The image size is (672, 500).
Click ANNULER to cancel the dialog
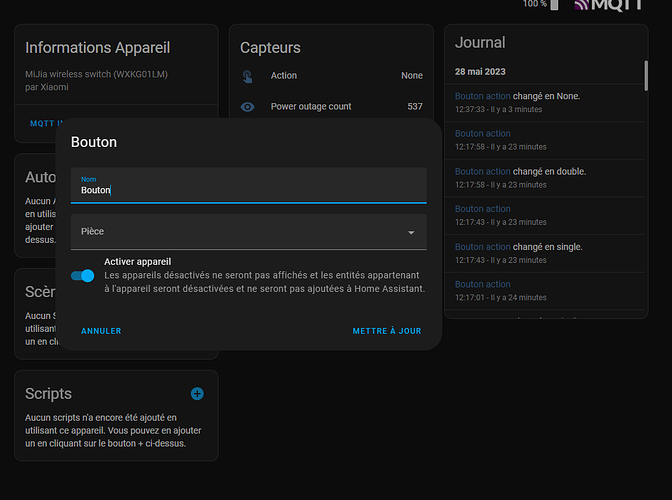tap(101, 331)
